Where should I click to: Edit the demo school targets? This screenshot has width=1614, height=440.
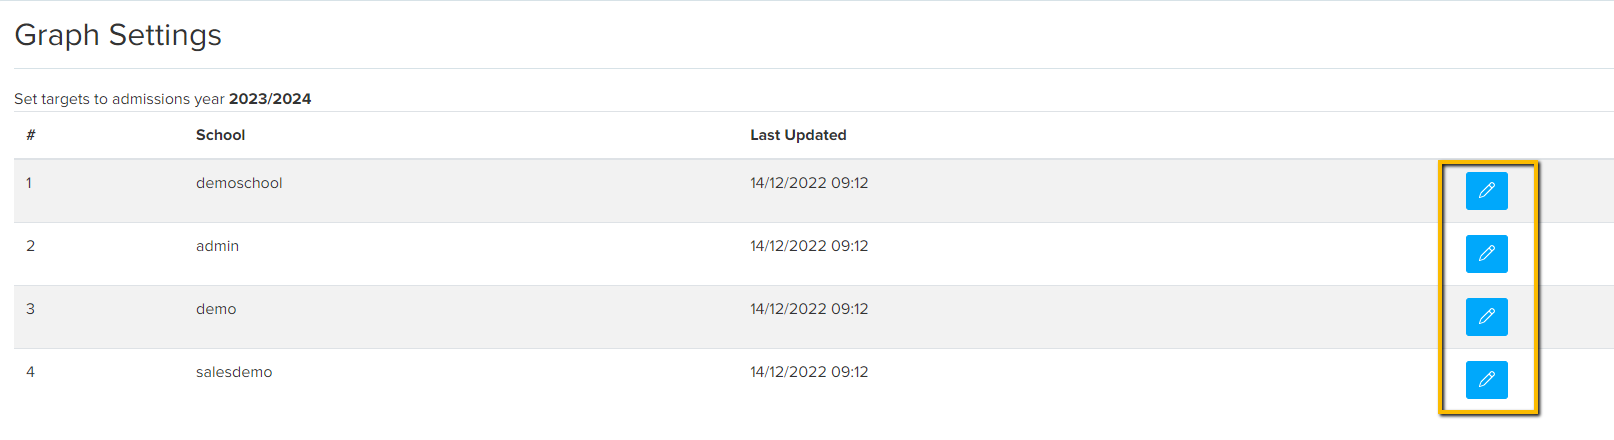pyautogui.click(x=1486, y=316)
